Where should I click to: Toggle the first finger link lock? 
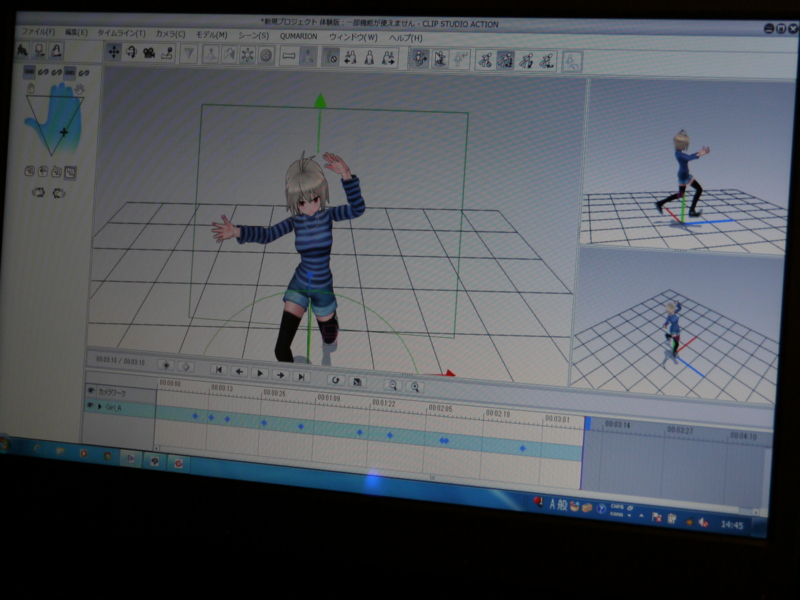coord(30,71)
